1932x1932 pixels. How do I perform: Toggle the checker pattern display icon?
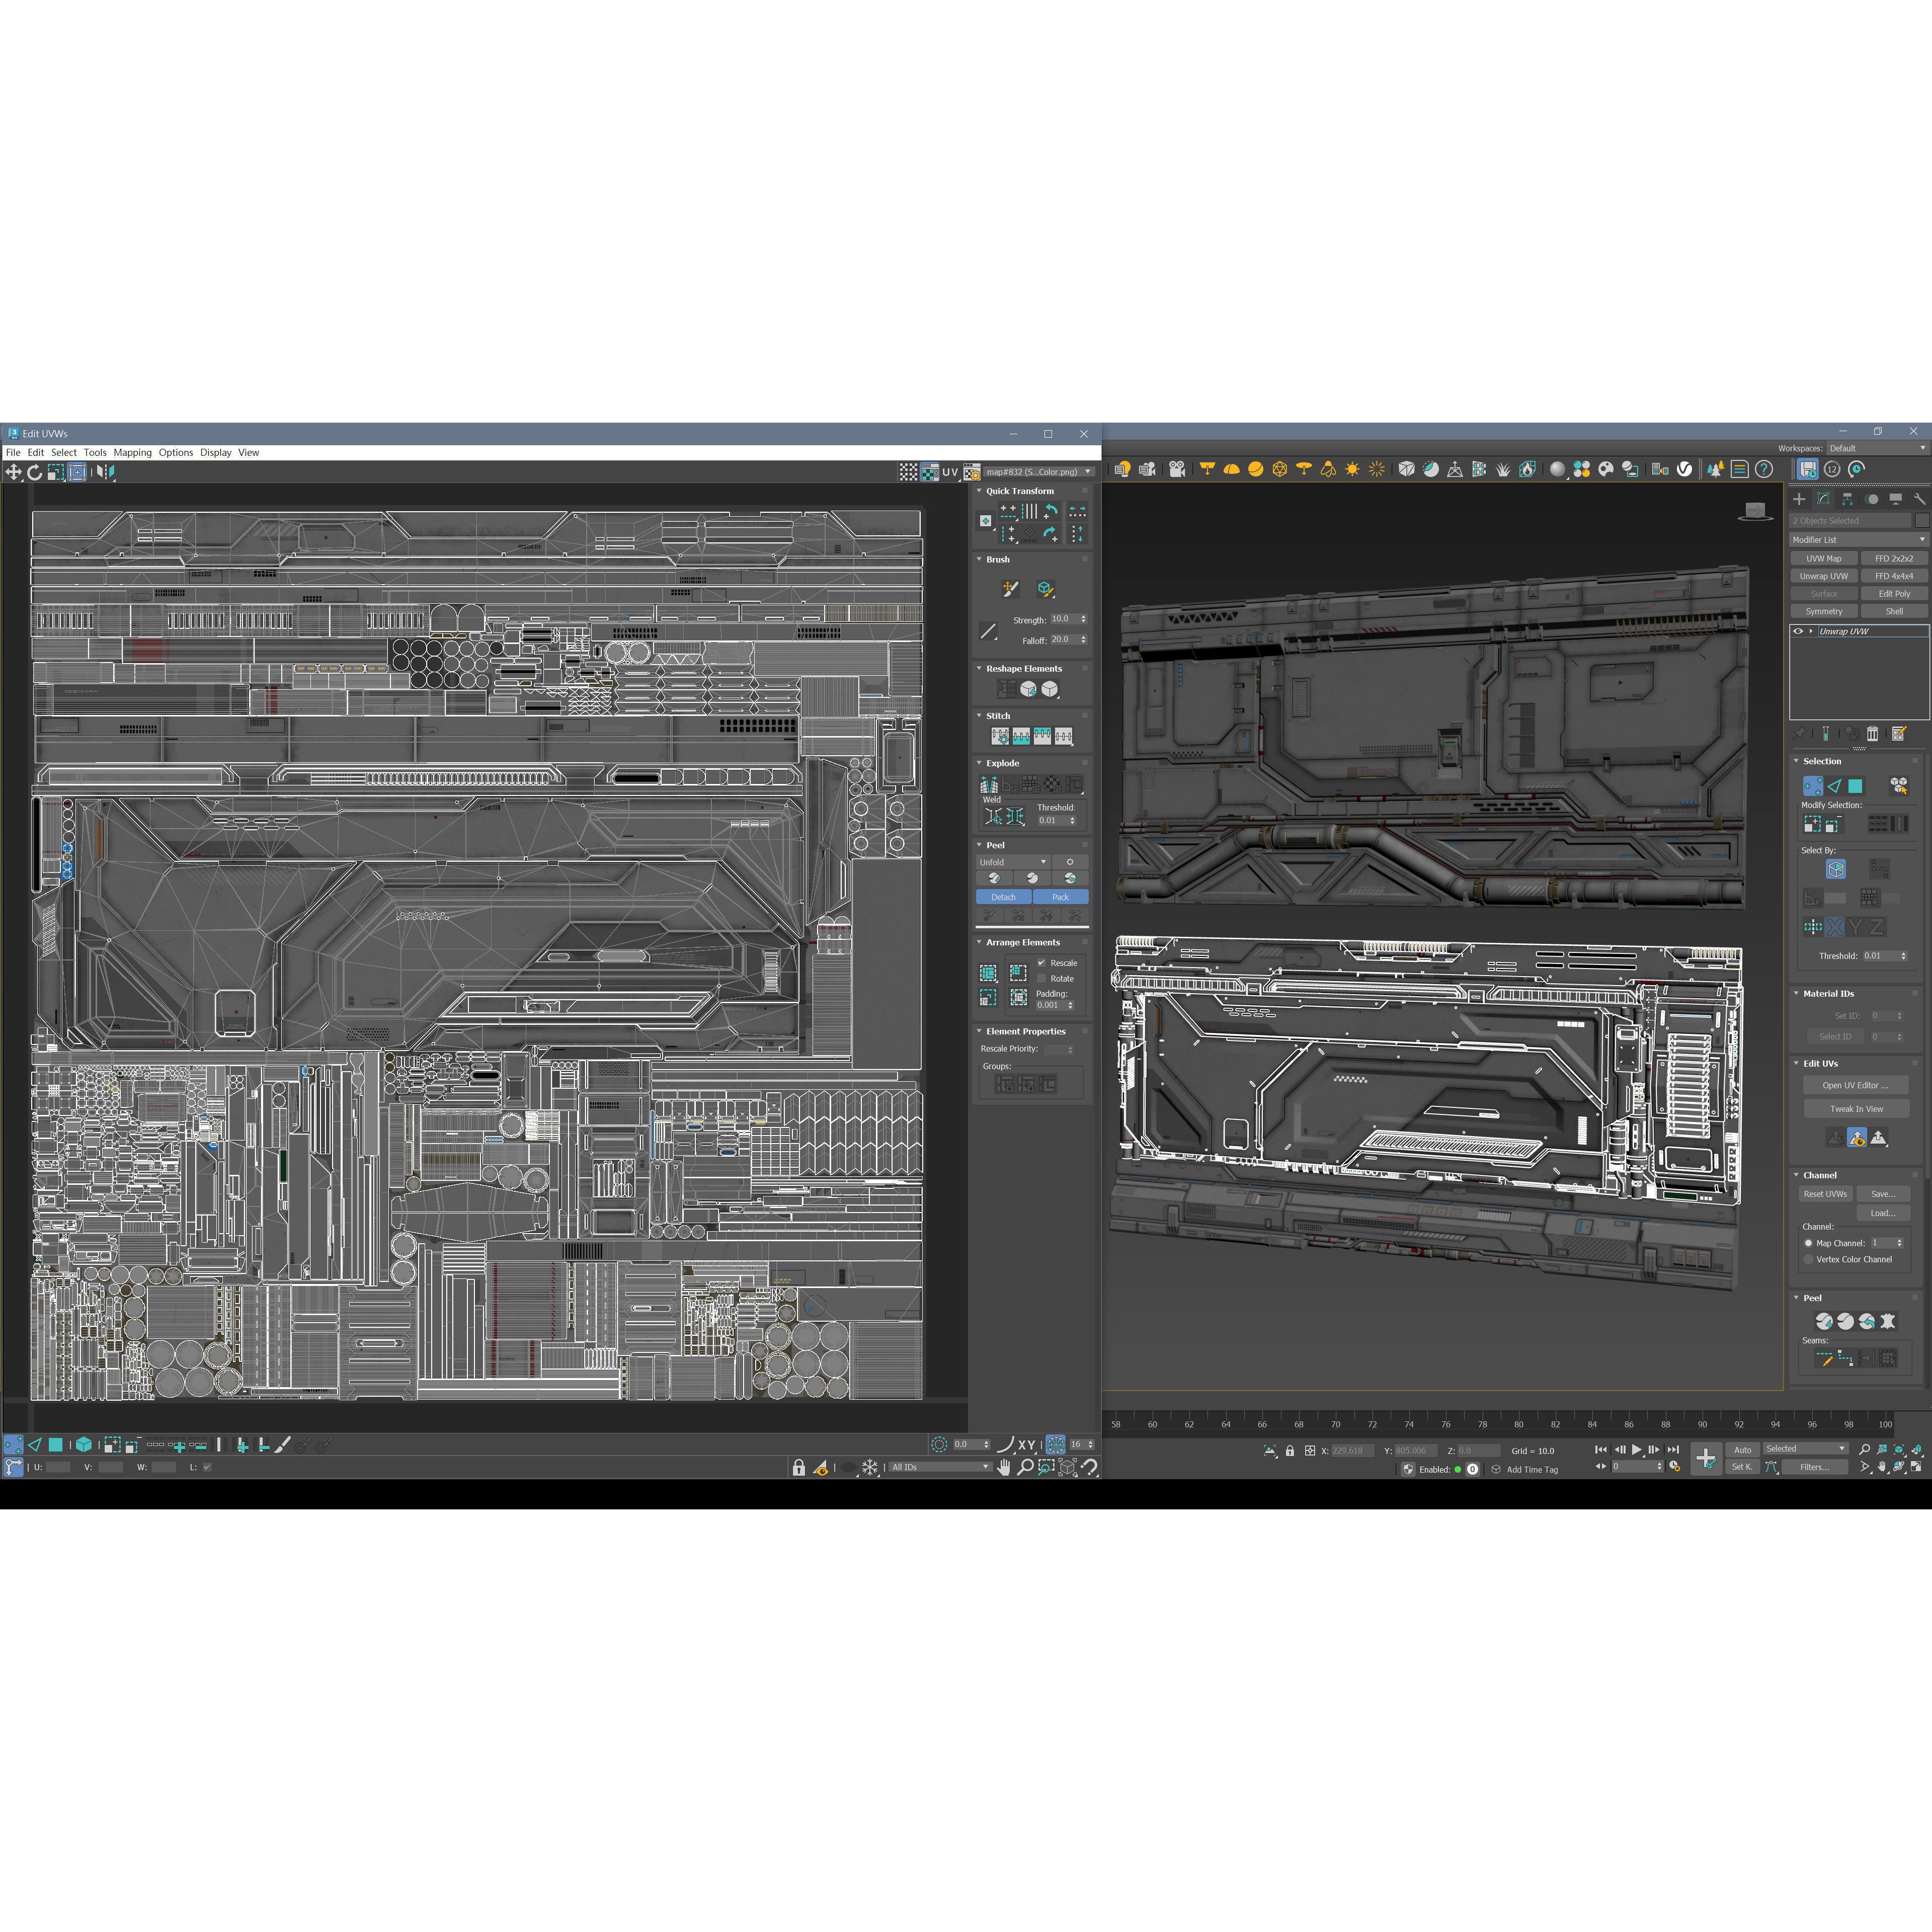point(908,472)
